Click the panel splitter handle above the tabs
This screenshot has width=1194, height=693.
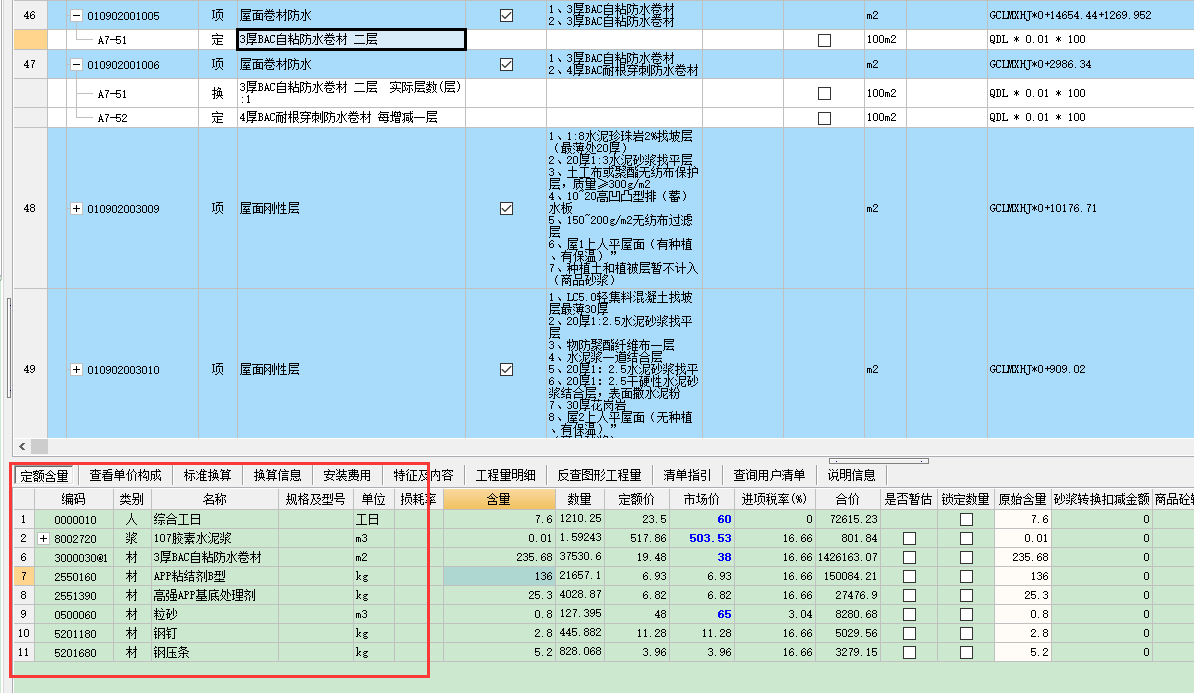pos(879,461)
